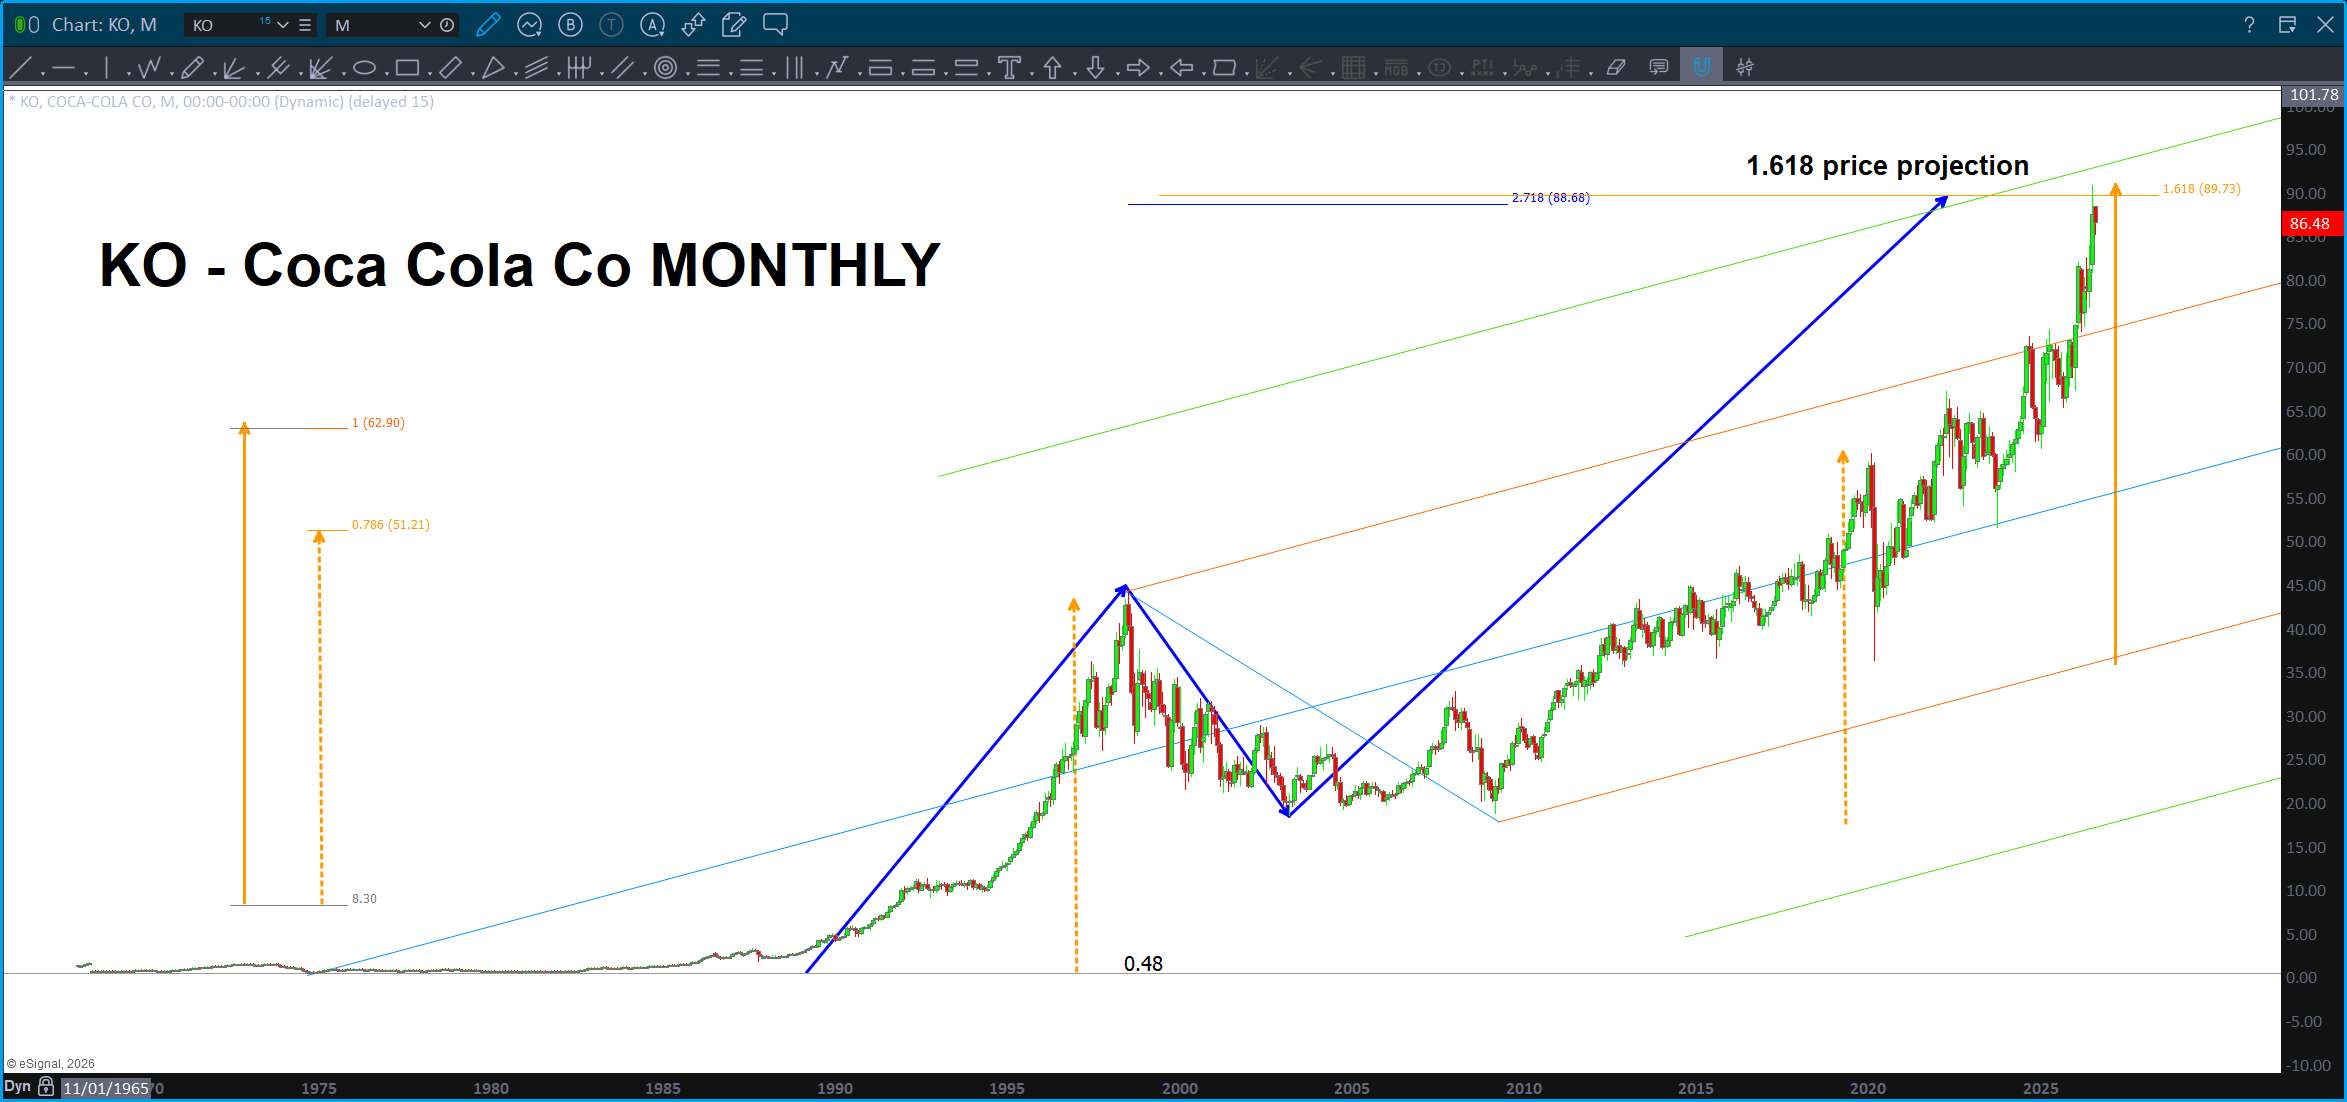This screenshot has height=1102, width=2347.
Task: Select the horizontal line tool
Action: tap(63, 68)
